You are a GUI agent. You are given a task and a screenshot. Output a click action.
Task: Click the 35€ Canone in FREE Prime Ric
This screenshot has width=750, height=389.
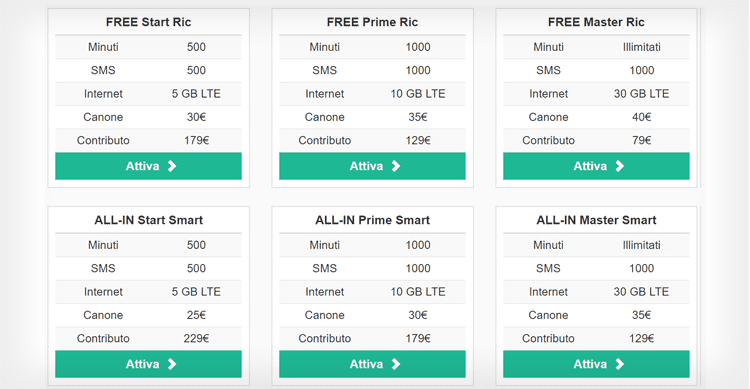[418, 117]
